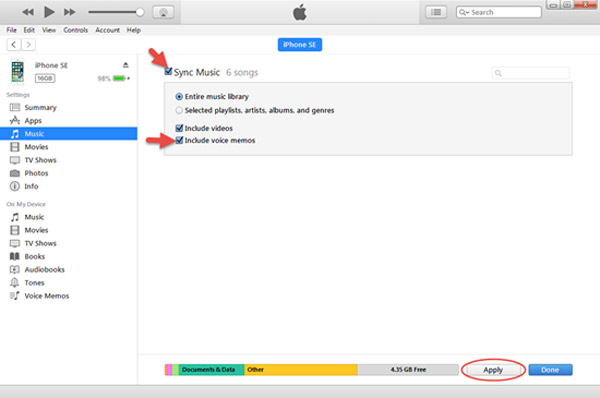Click the Documents & Data storage segment
600x398 pixels.
[x=211, y=370]
